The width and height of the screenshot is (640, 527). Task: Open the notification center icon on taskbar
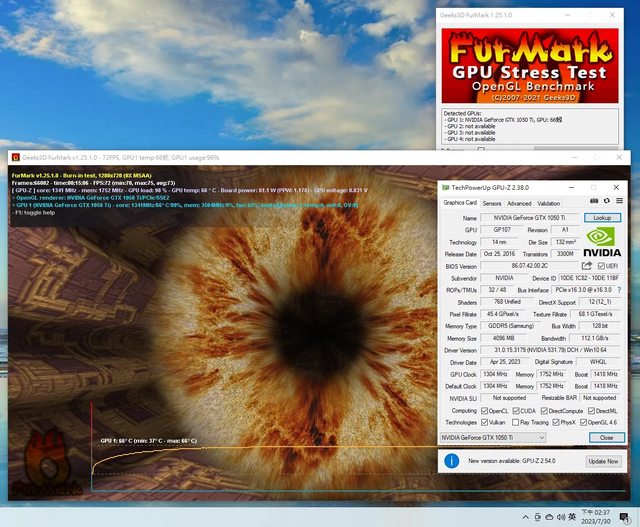(x=623, y=516)
